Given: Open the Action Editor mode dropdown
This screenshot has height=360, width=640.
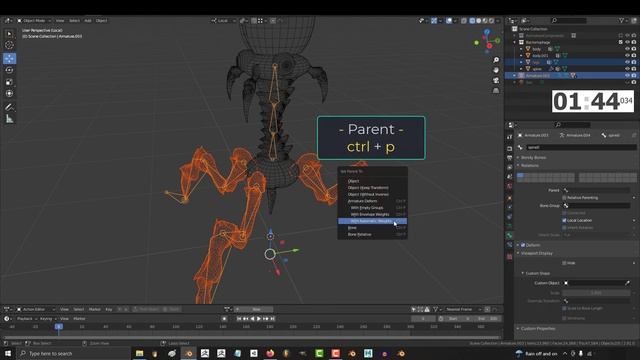Looking at the screenshot, I should coord(34,309).
